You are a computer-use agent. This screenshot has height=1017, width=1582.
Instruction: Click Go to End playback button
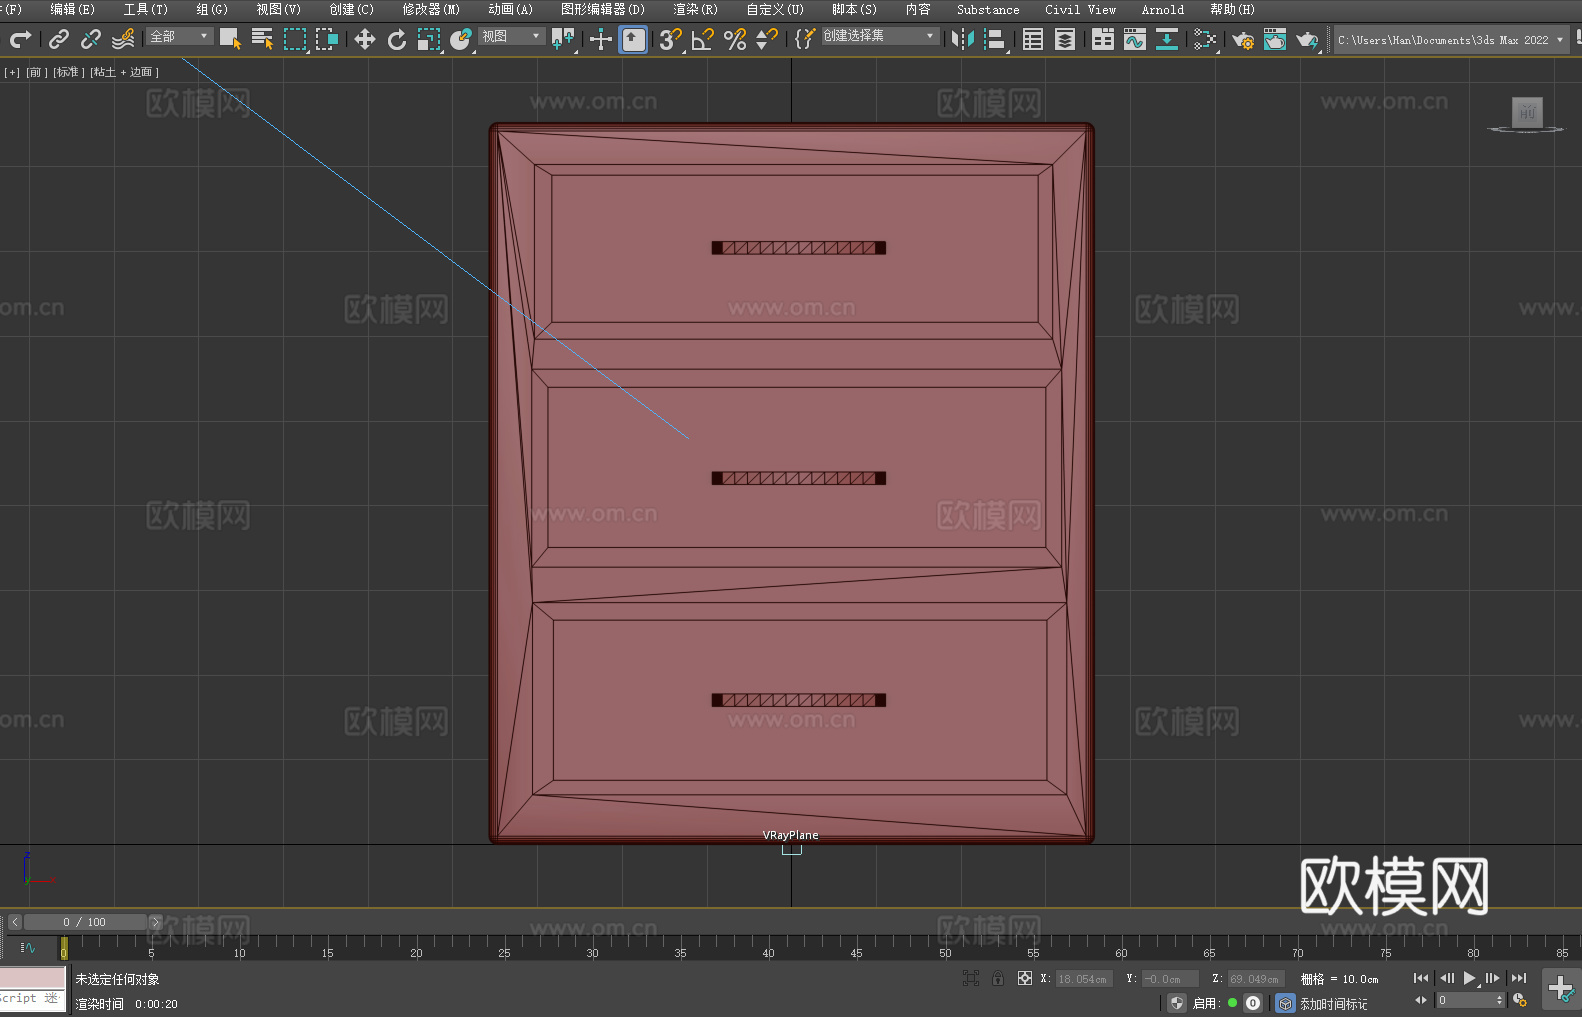pos(1518,978)
